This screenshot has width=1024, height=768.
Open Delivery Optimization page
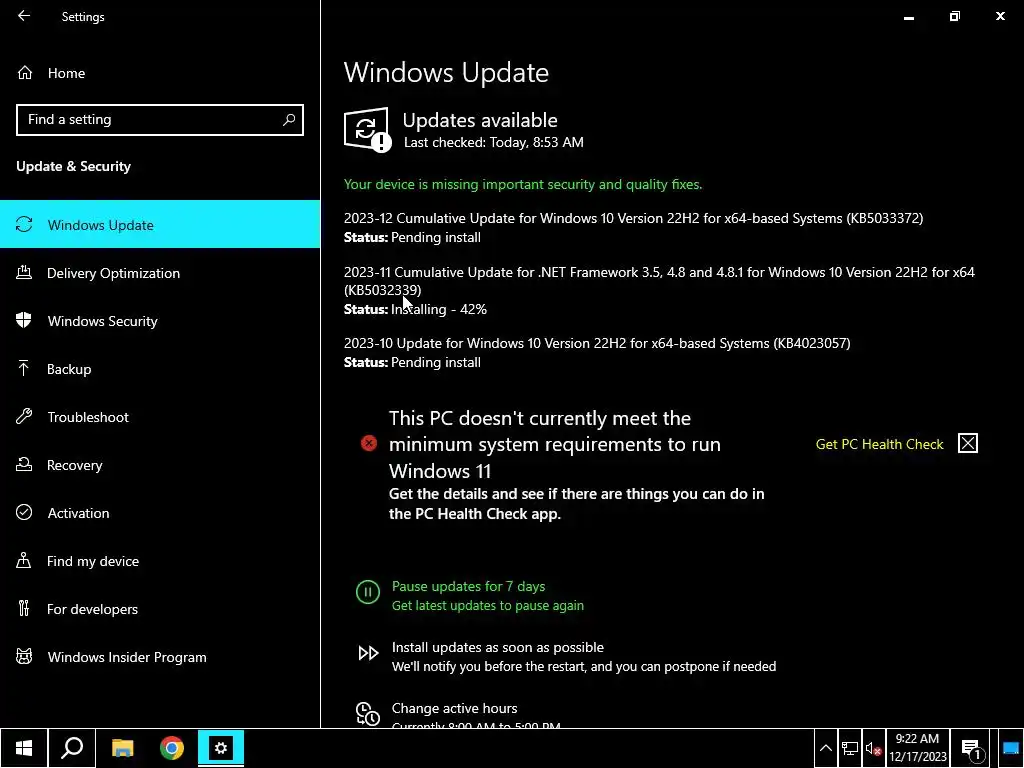160,273
